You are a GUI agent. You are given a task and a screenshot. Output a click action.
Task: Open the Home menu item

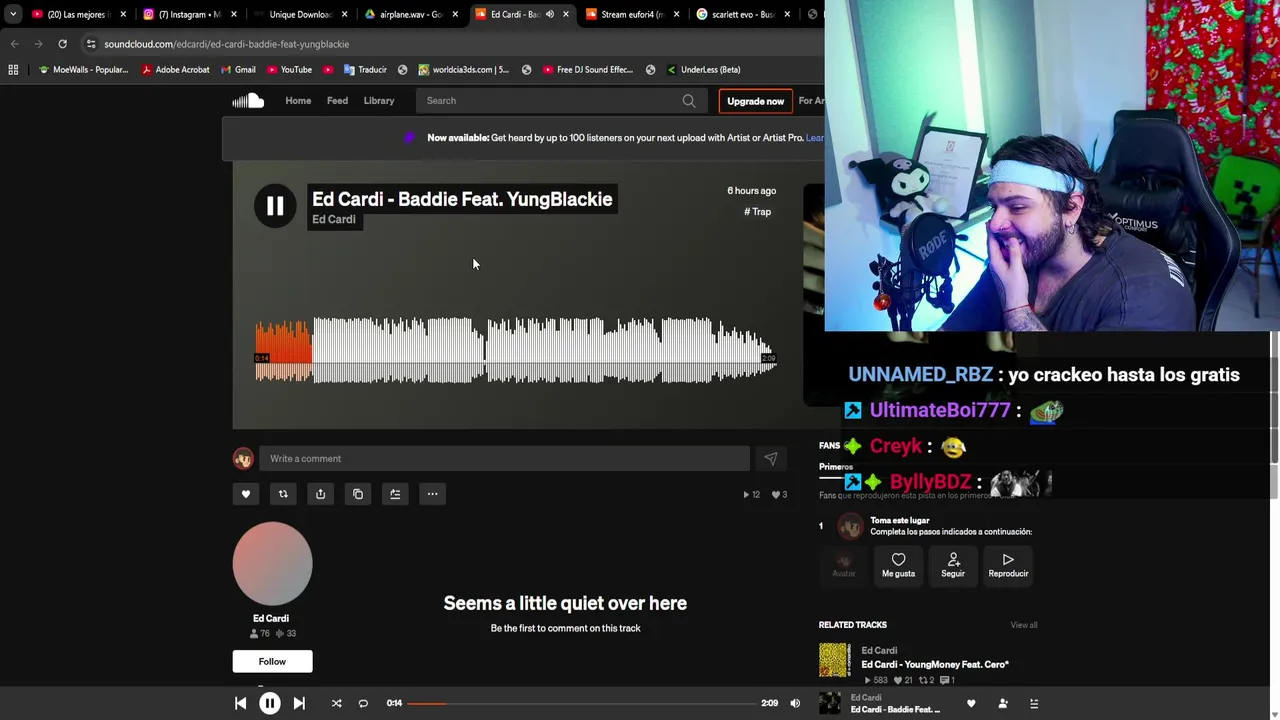[x=298, y=100]
